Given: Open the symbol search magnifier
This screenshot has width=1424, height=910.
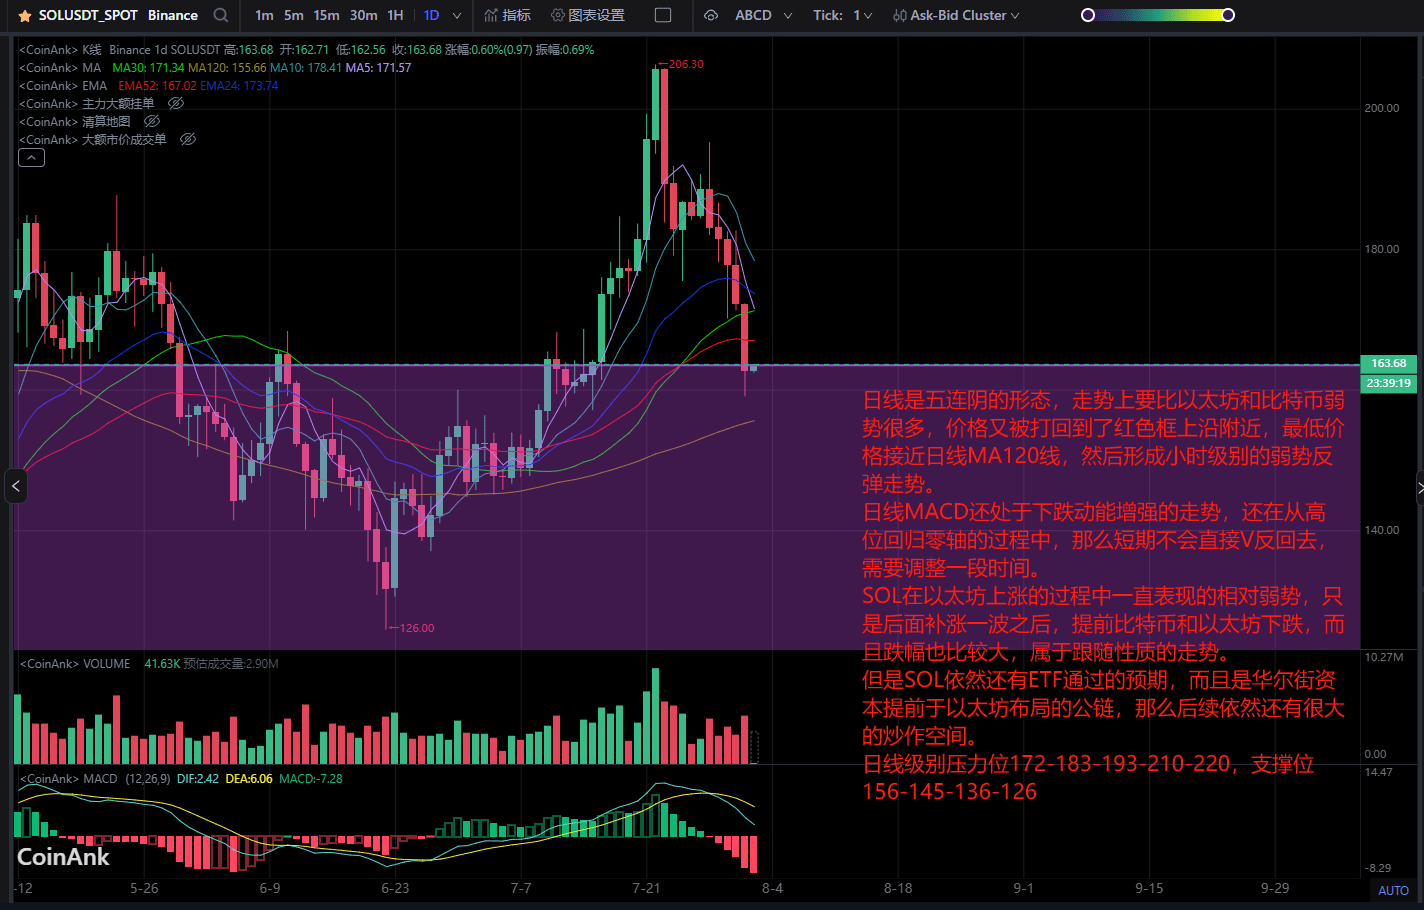Looking at the screenshot, I should [221, 16].
